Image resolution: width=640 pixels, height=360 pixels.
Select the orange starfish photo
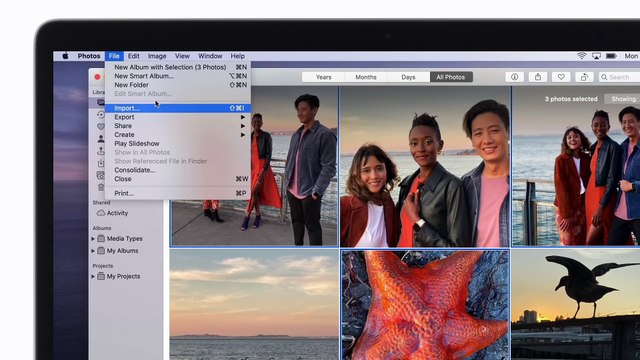point(425,305)
